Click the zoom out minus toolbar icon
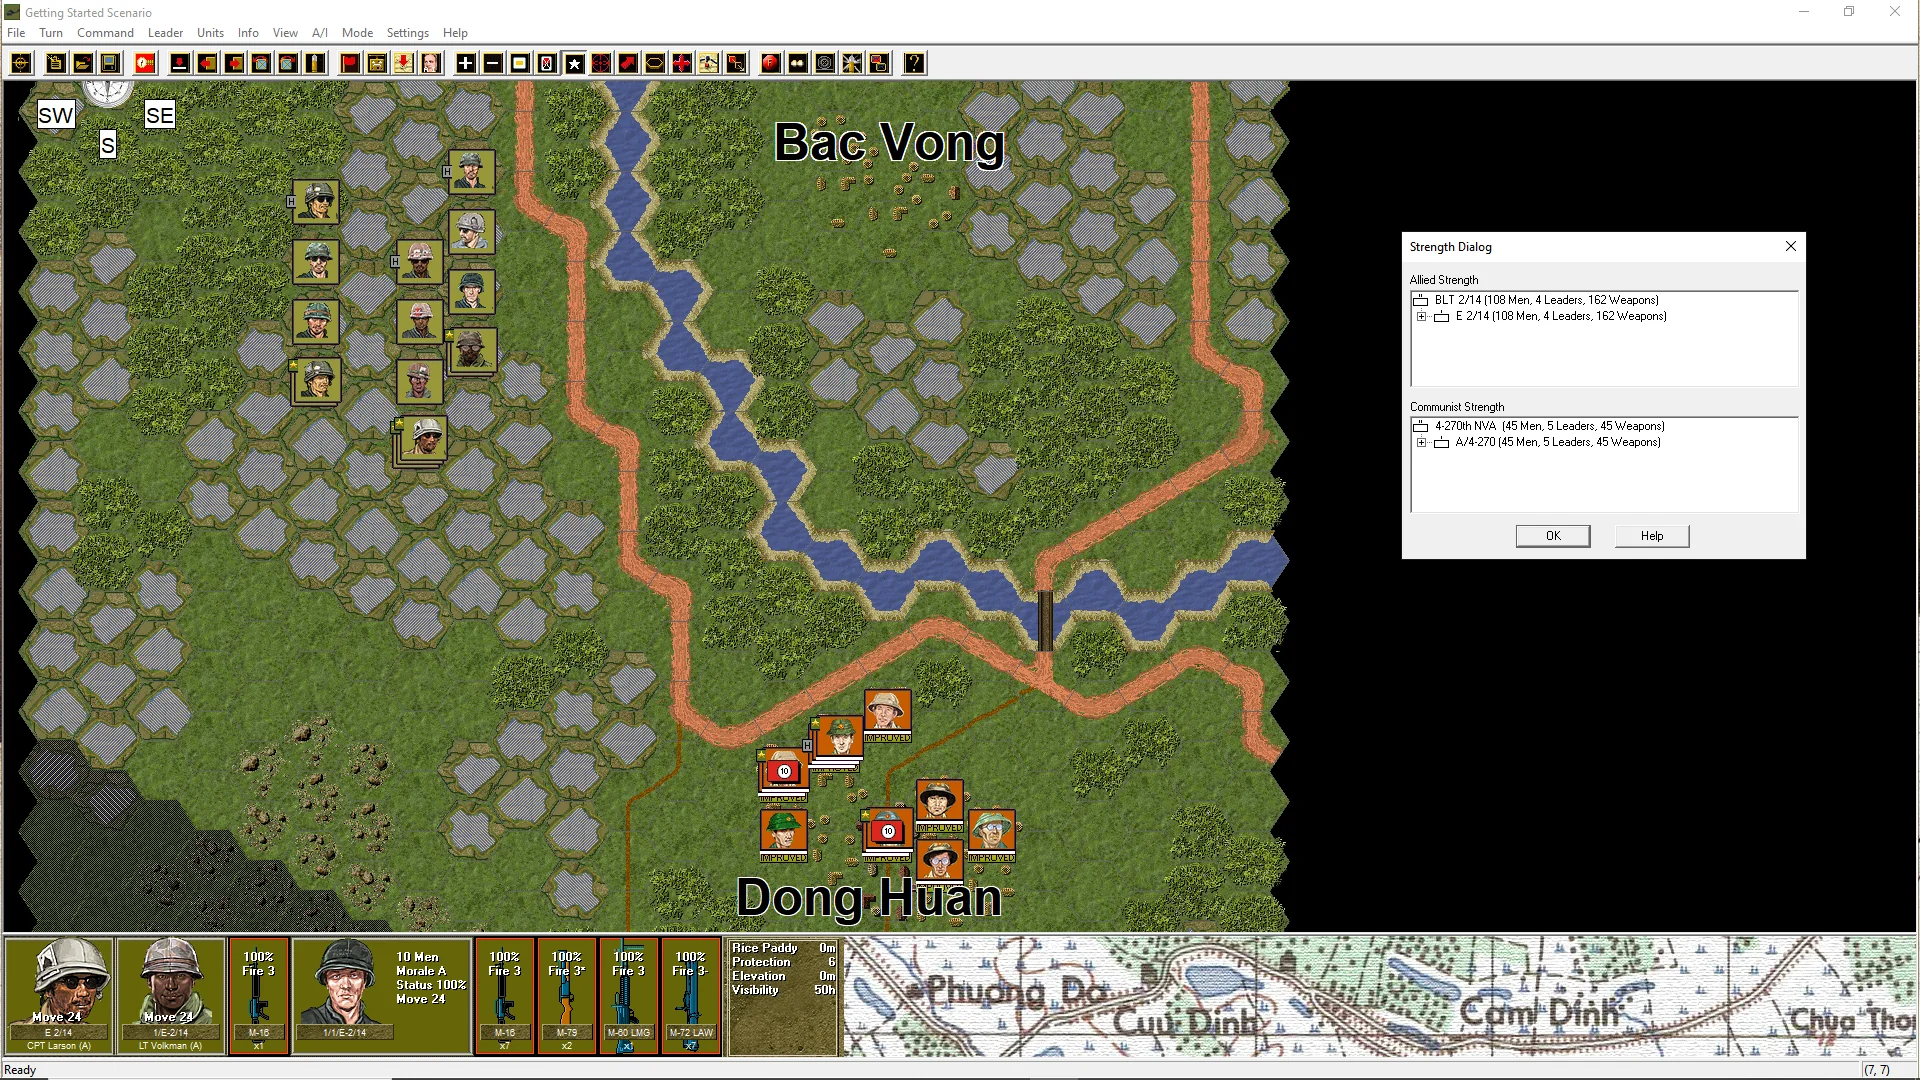The image size is (1920, 1080). [493, 64]
